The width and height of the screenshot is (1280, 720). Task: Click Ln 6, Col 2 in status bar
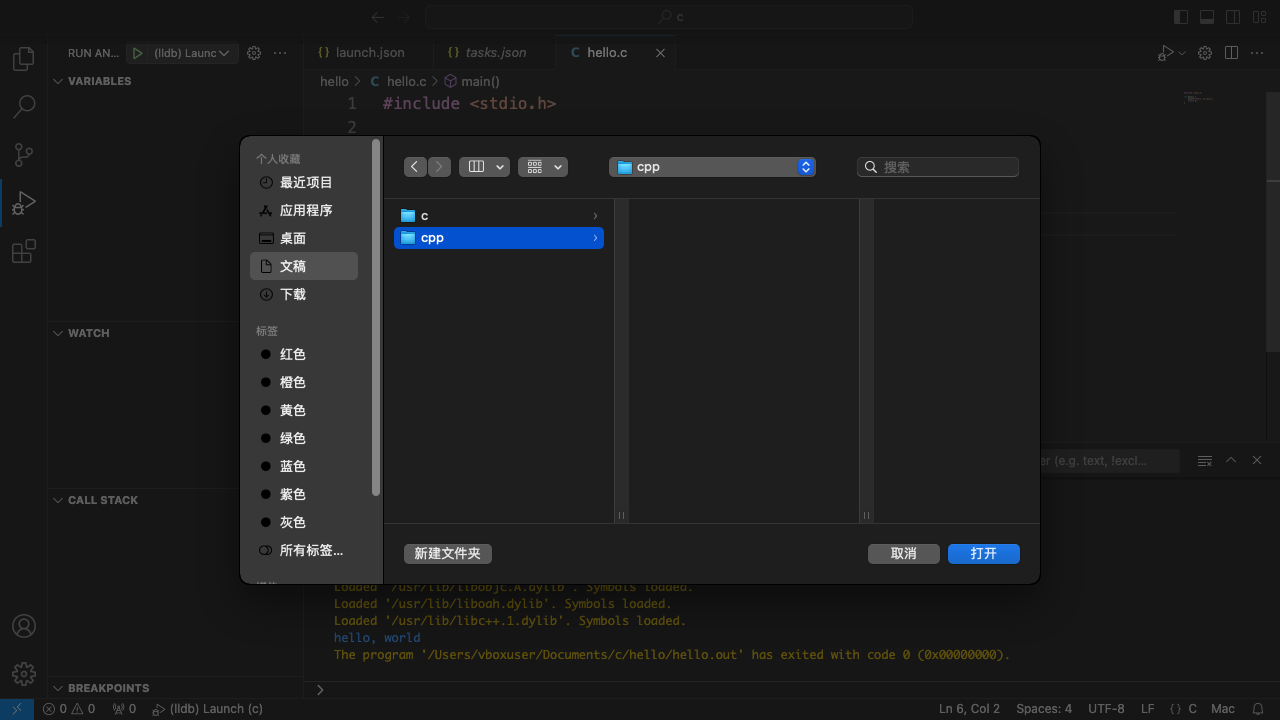click(969, 709)
